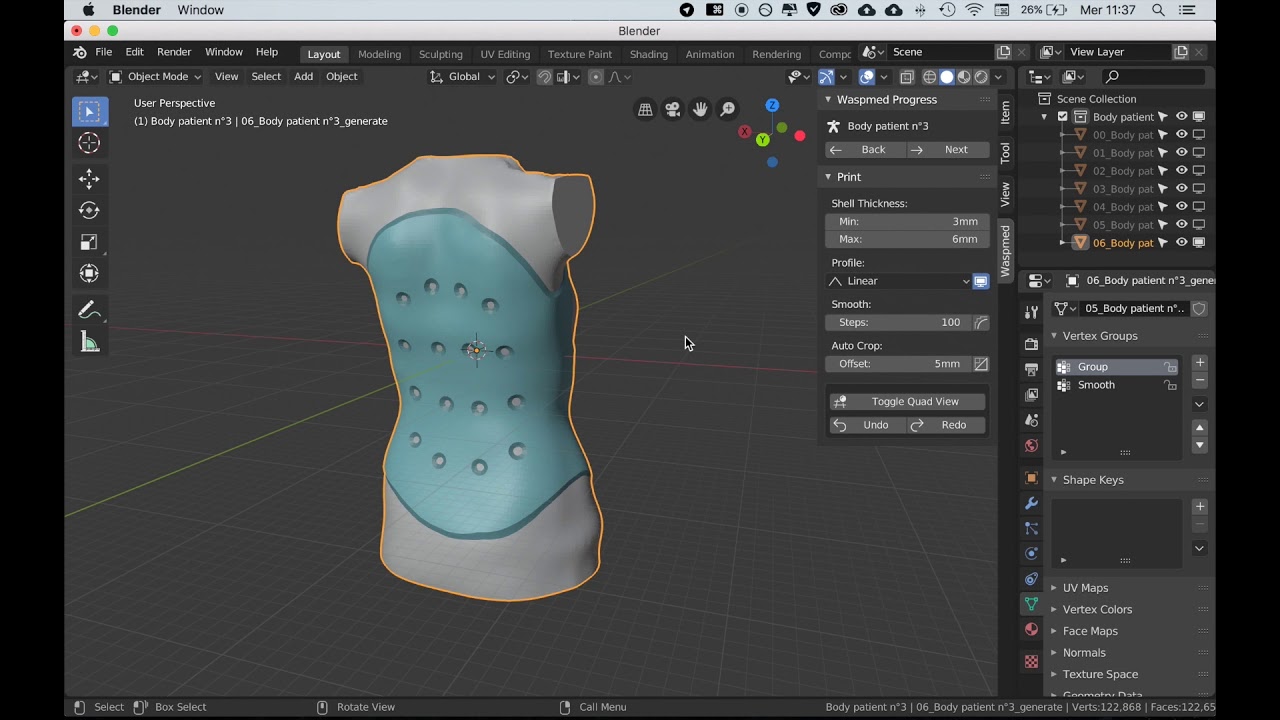Click the Cursor tool icon
Screen dimensions: 1280x720
[89, 143]
